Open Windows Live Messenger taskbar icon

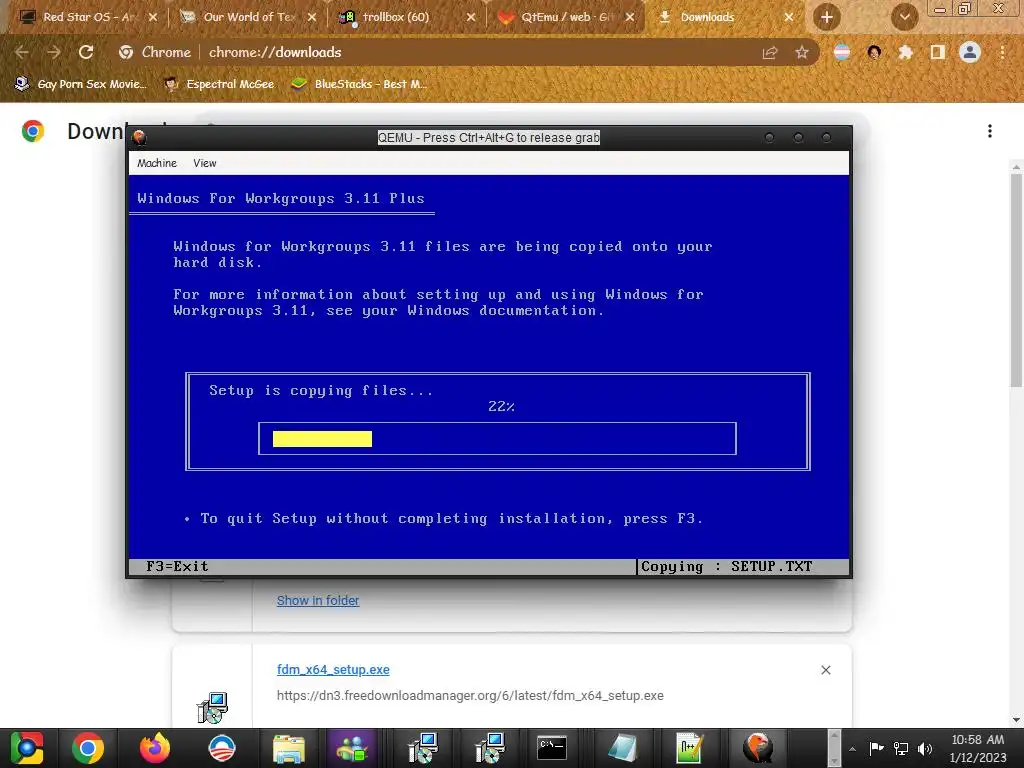(x=353, y=748)
